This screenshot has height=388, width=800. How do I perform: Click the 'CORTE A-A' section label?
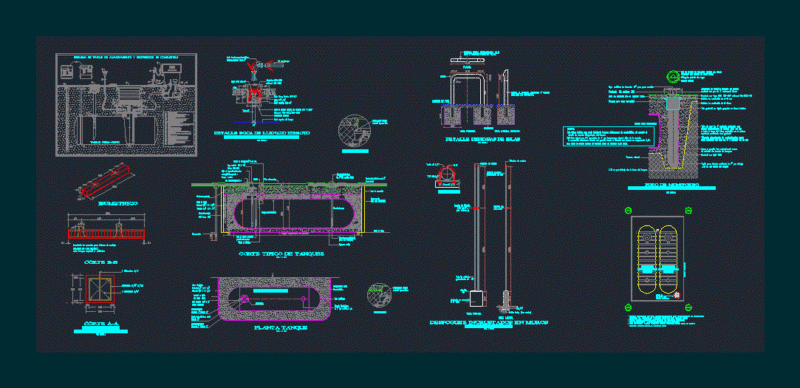click(x=101, y=324)
